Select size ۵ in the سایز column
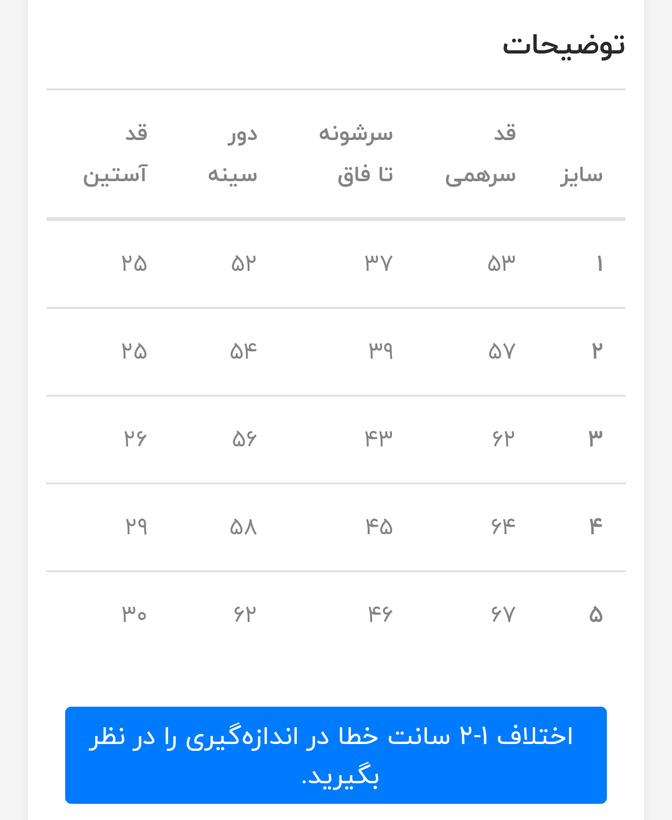This screenshot has width=672, height=820. 596,614
